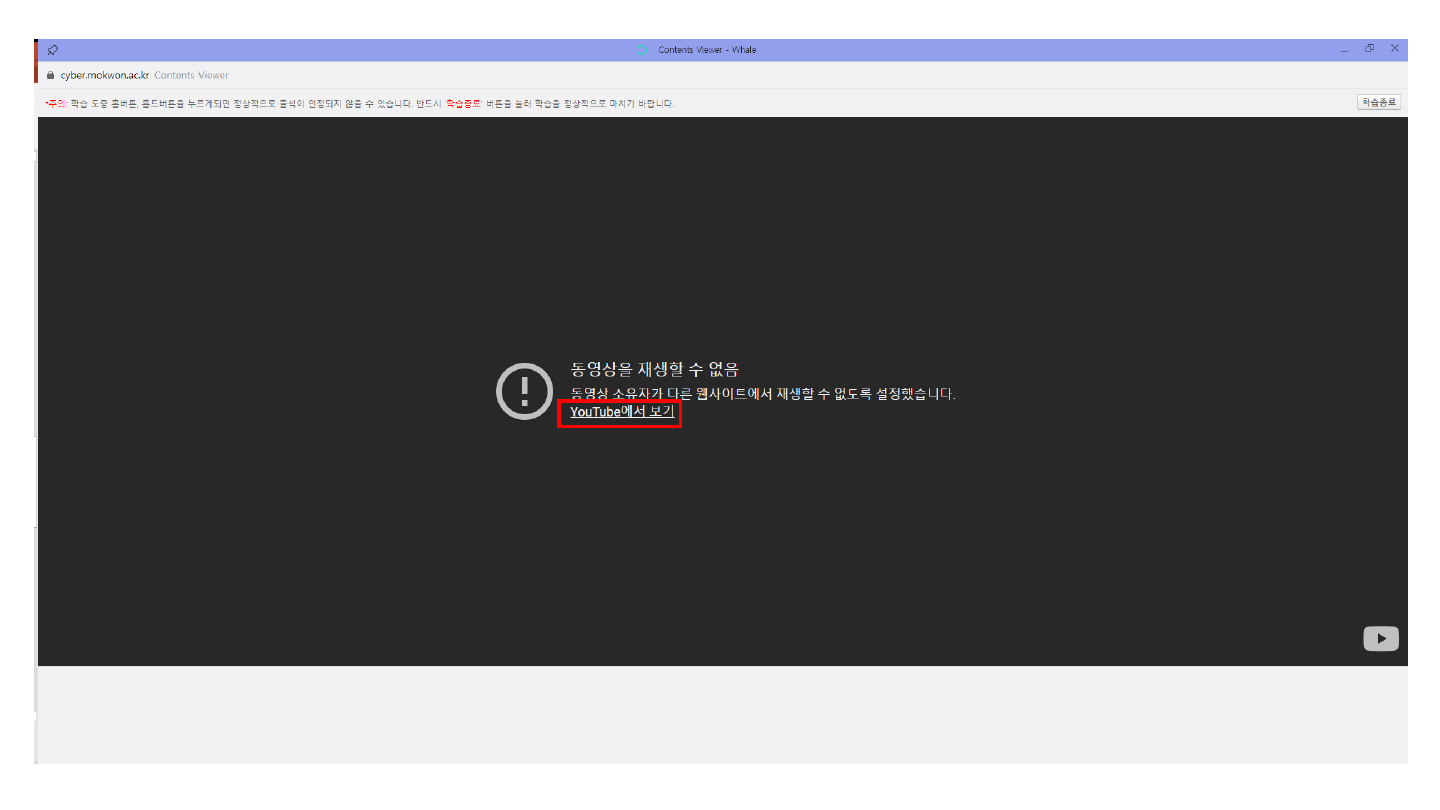Click the cyber.mokwon.ac.kr address text
Screen dimensions: 1440x810
point(104,75)
